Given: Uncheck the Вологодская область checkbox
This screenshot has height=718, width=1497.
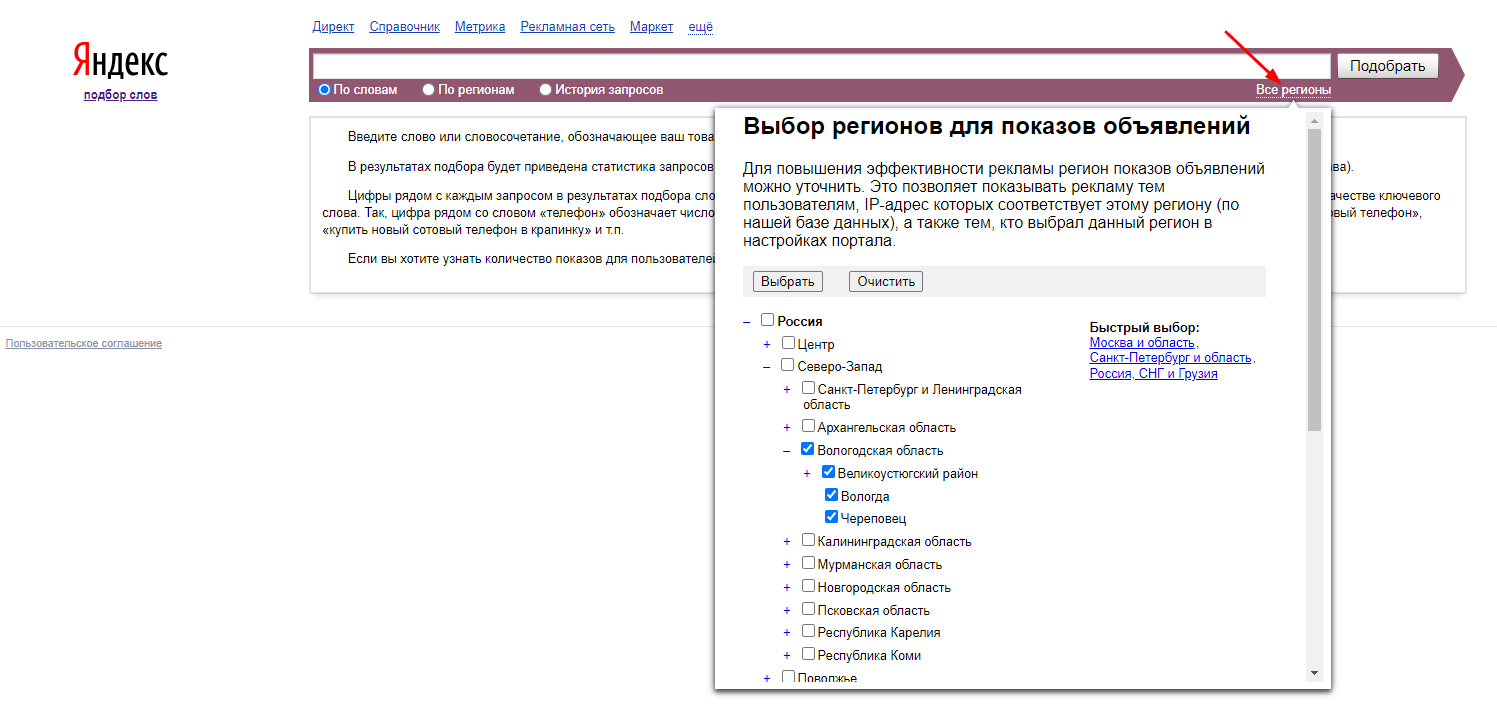Looking at the screenshot, I should tap(808, 449).
